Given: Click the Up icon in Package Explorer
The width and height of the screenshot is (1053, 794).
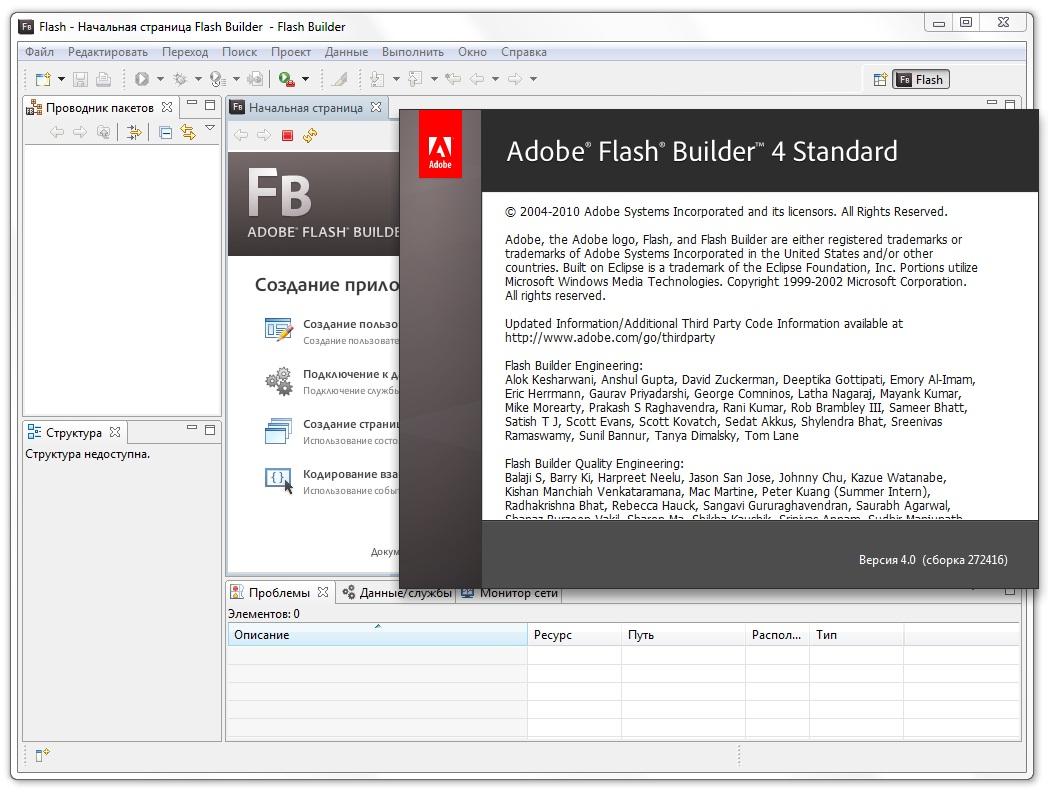Looking at the screenshot, I should [103, 133].
